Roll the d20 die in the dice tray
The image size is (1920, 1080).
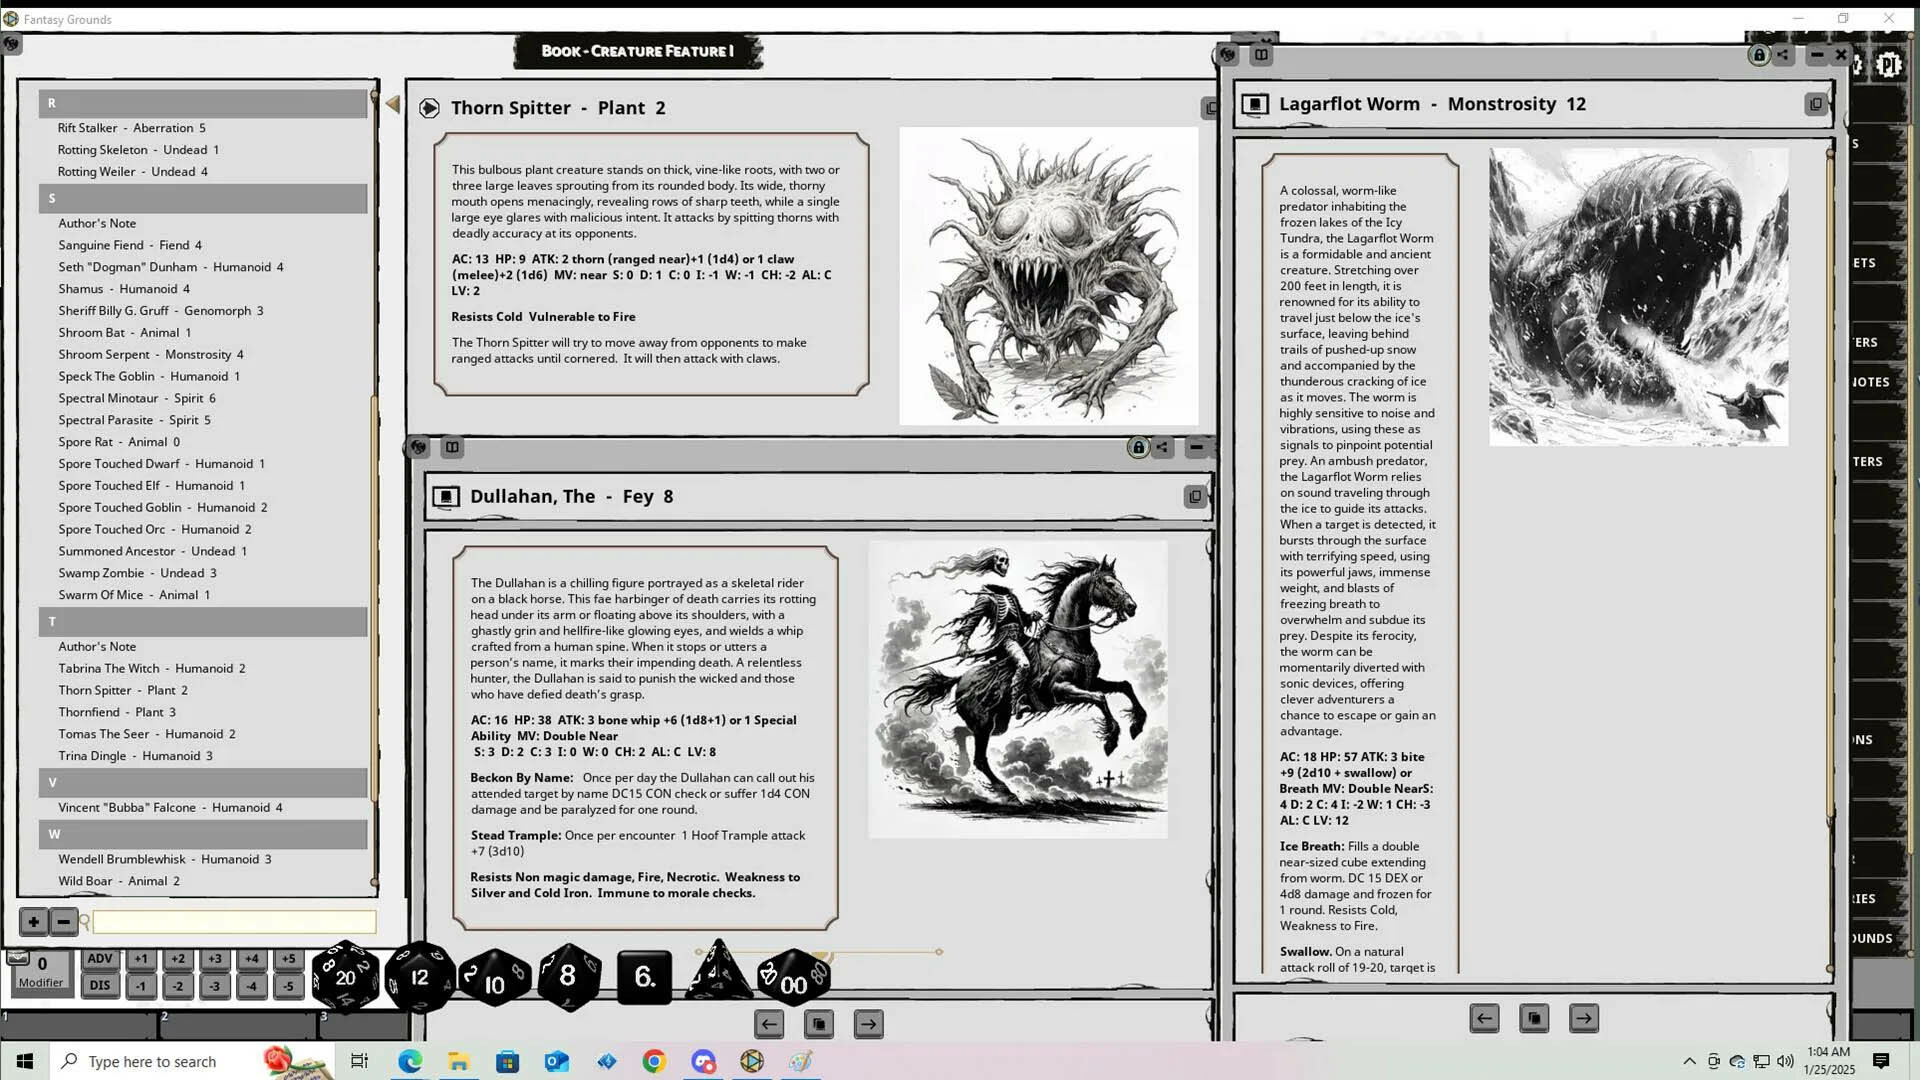point(345,978)
